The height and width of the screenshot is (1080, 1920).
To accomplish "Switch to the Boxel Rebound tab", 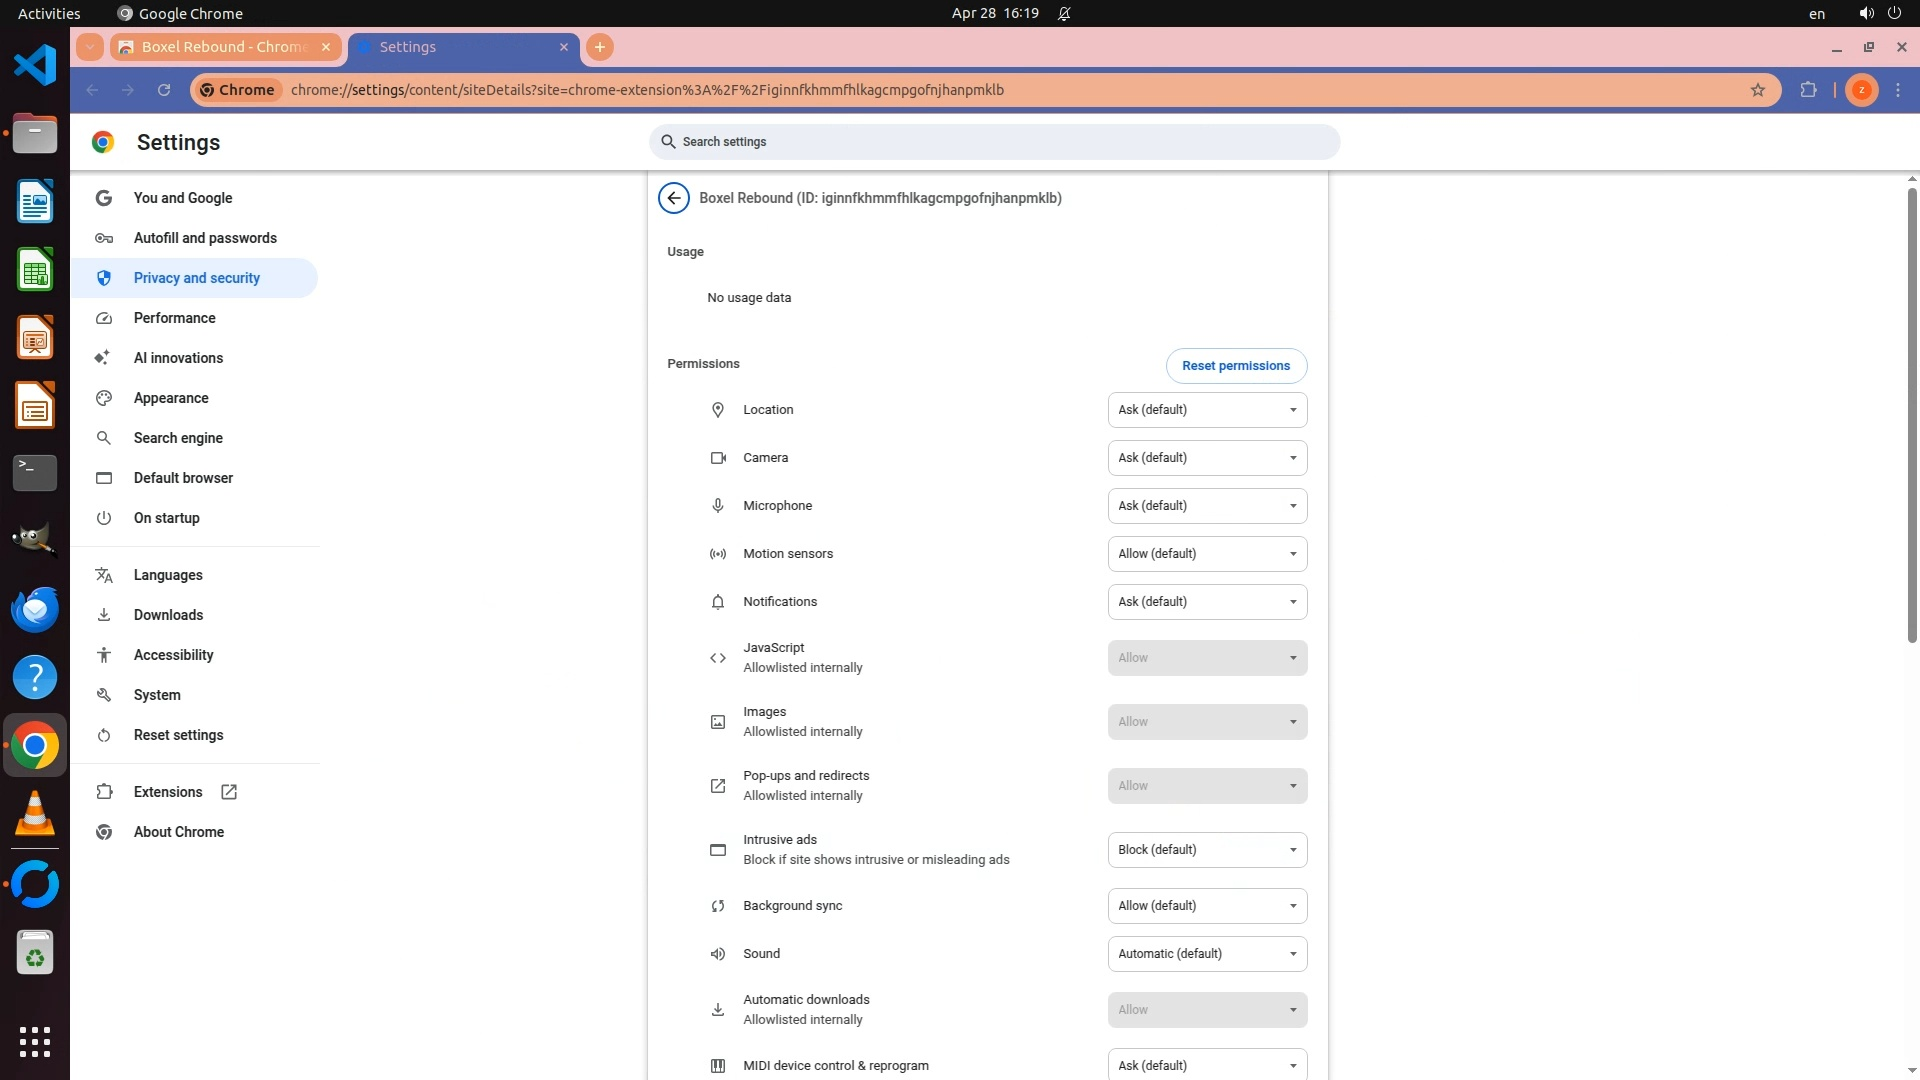I will tap(224, 47).
